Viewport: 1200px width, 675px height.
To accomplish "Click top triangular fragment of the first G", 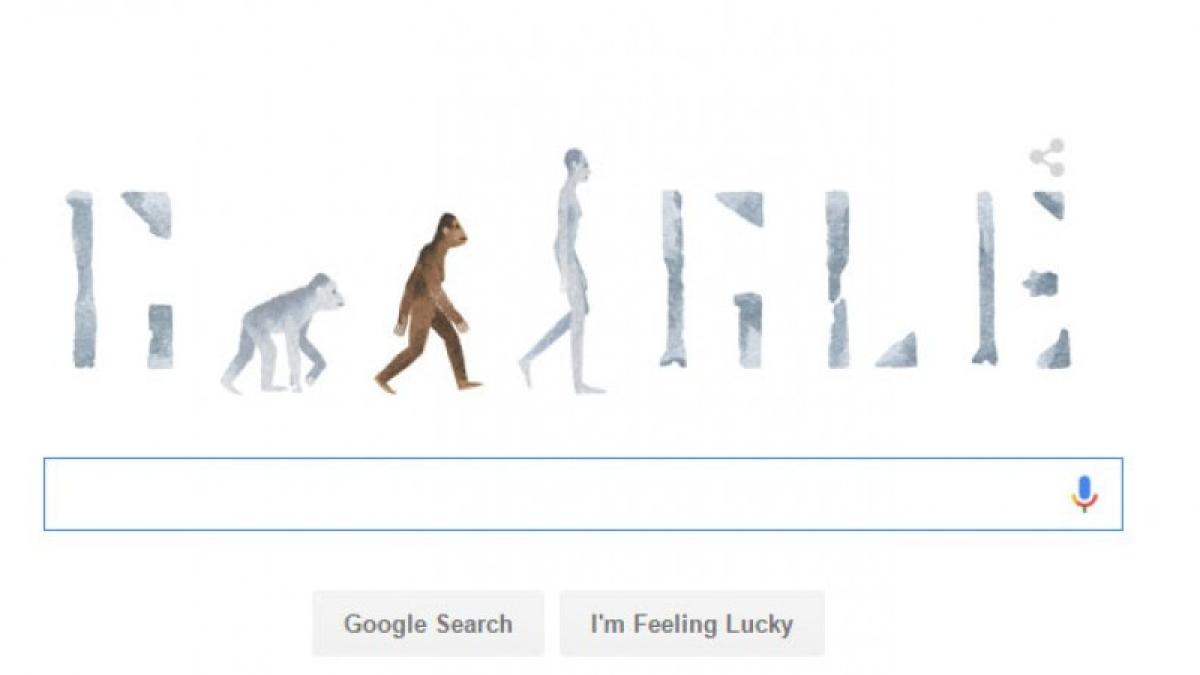I will [149, 213].
